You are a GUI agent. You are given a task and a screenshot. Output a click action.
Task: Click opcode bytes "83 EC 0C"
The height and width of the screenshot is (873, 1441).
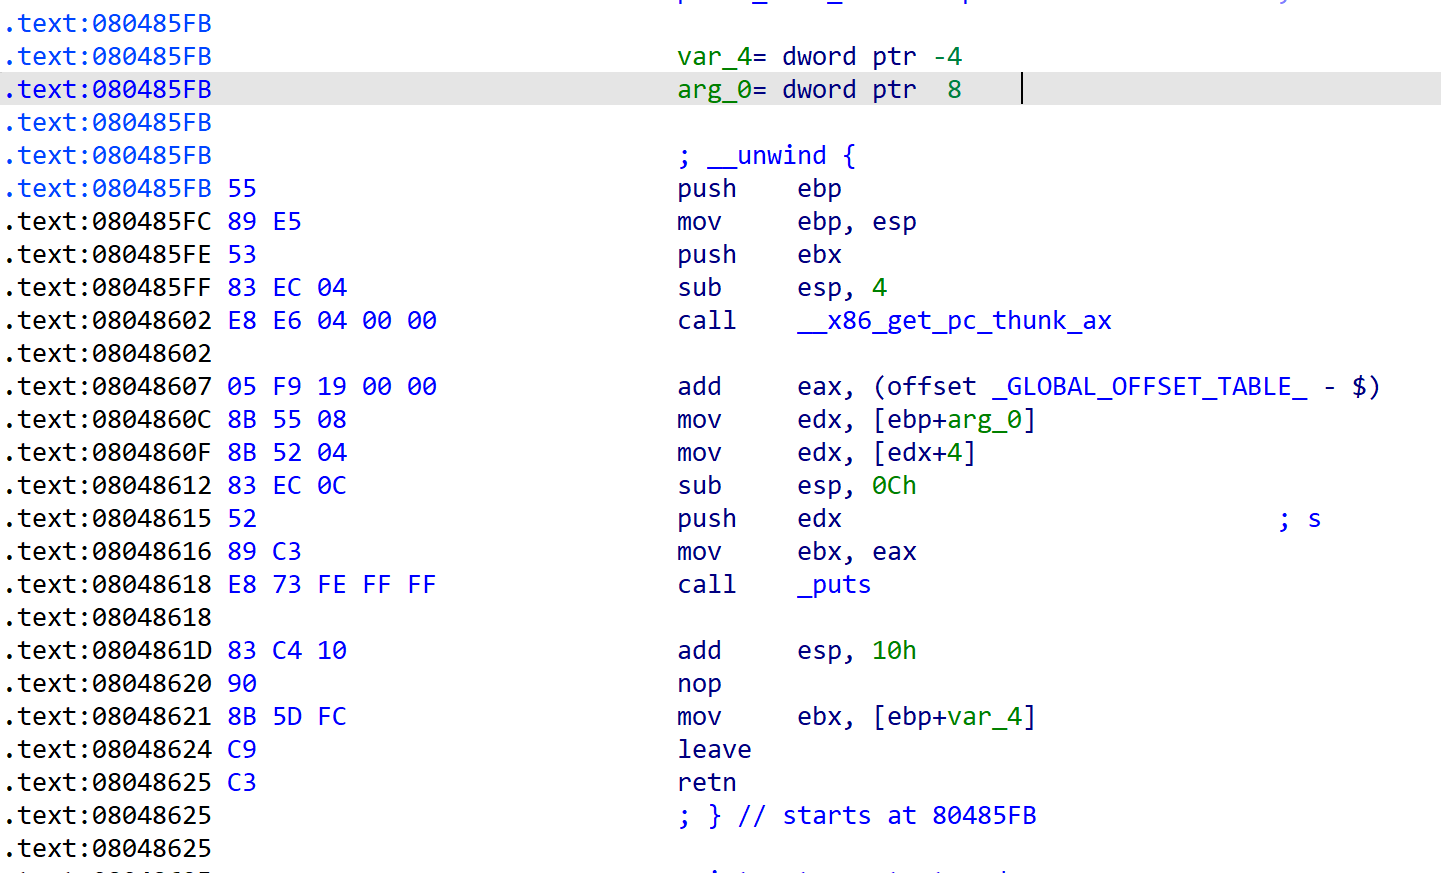[x=287, y=485]
